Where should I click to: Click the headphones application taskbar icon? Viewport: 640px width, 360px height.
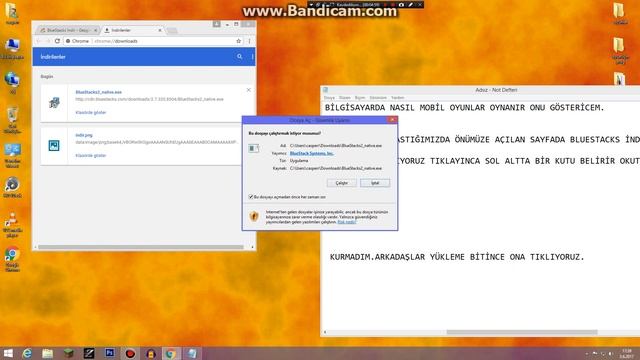click(151, 353)
